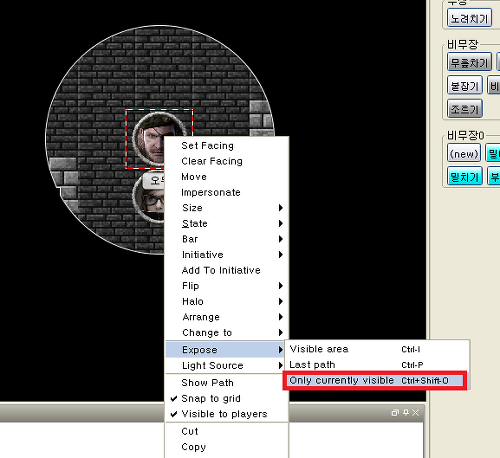Choose Clear Facing menu entry
Viewport: 500px width, 458px height.
(227, 161)
